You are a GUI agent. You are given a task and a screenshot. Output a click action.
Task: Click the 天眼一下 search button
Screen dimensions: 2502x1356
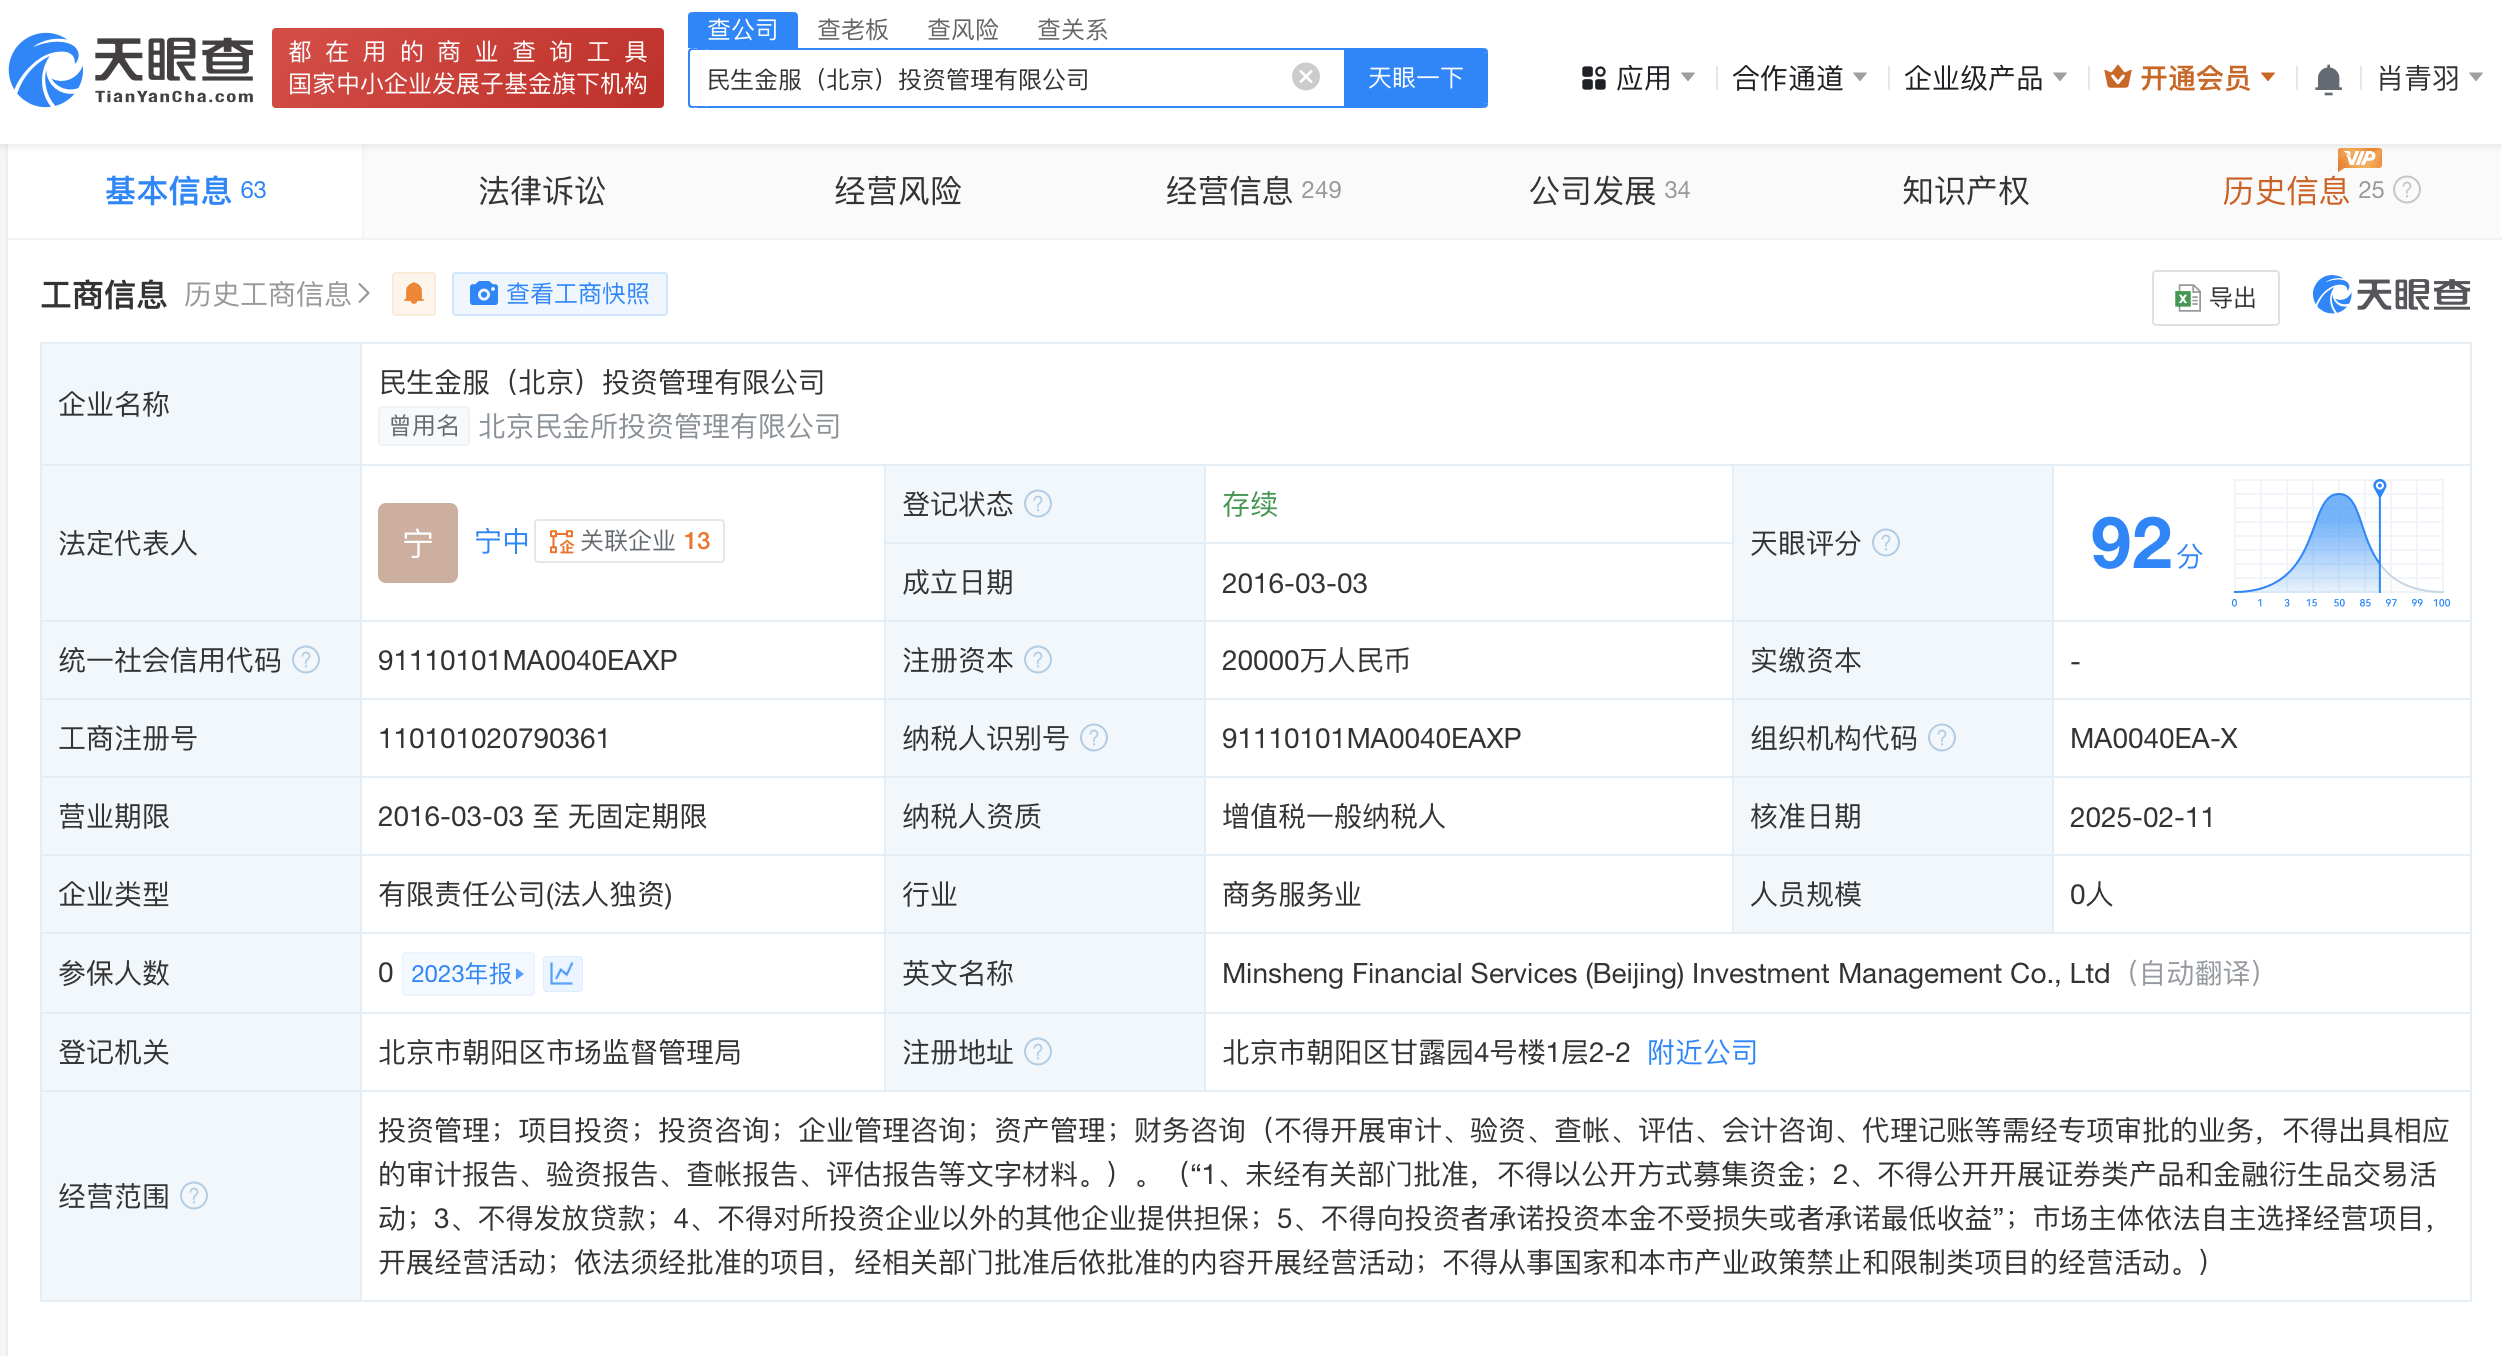tap(1414, 78)
